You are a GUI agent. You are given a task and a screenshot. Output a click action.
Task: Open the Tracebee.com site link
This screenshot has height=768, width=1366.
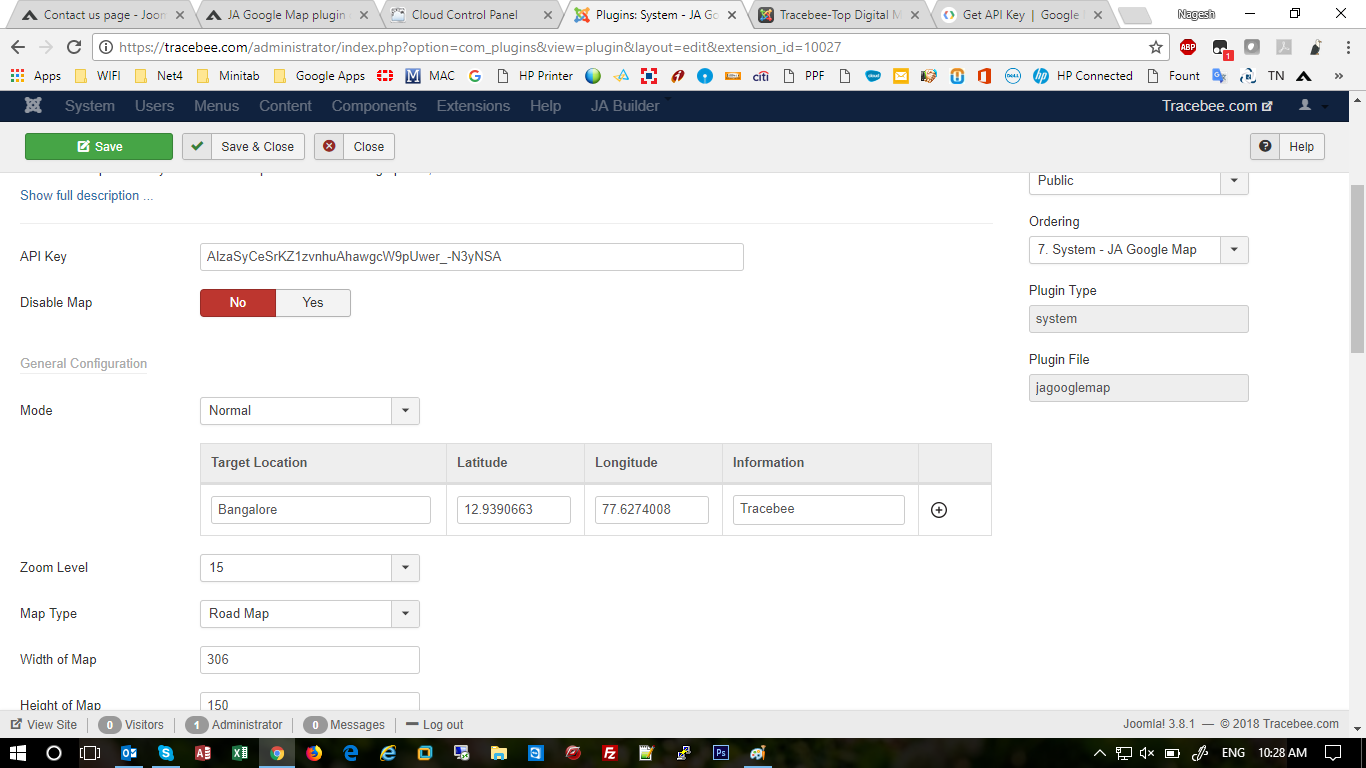1217,106
